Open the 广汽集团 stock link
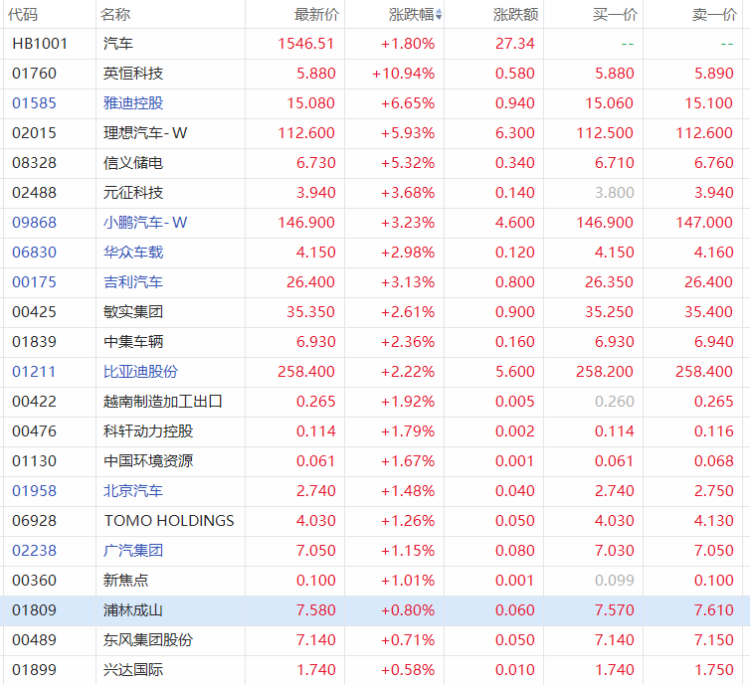The width and height of the screenshot is (750, 685). coord(133,551)
